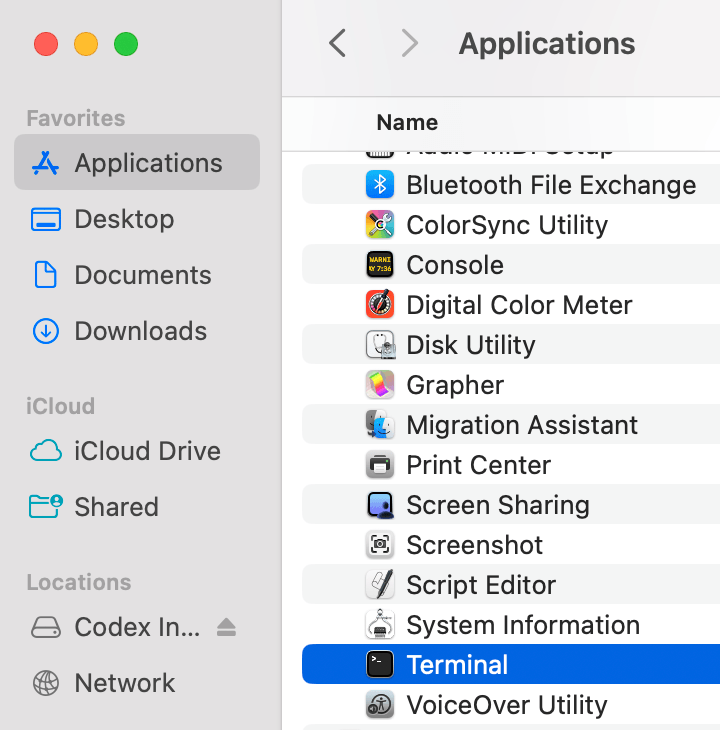Click the iCloud section heading

[x=61, y=406]
